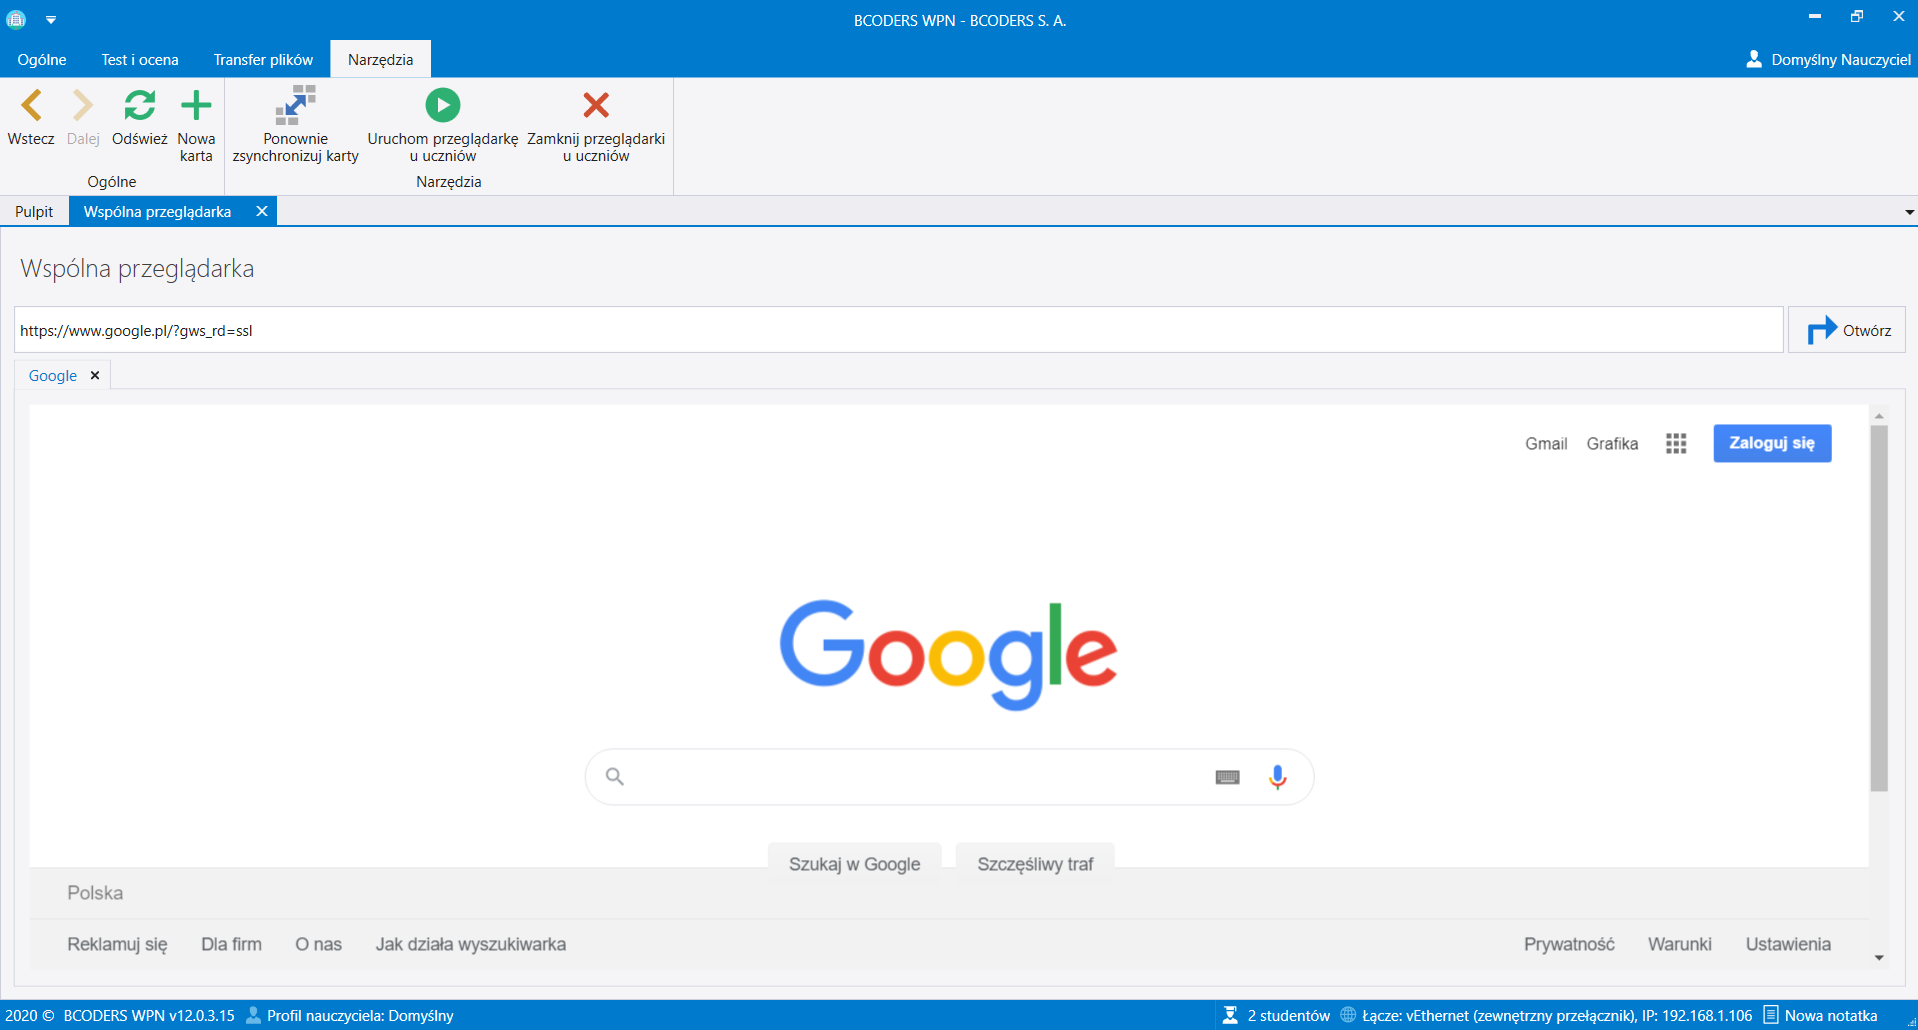Click the URL address input field
This screenshot has height=1030, width=1918.
pos(898,330)
